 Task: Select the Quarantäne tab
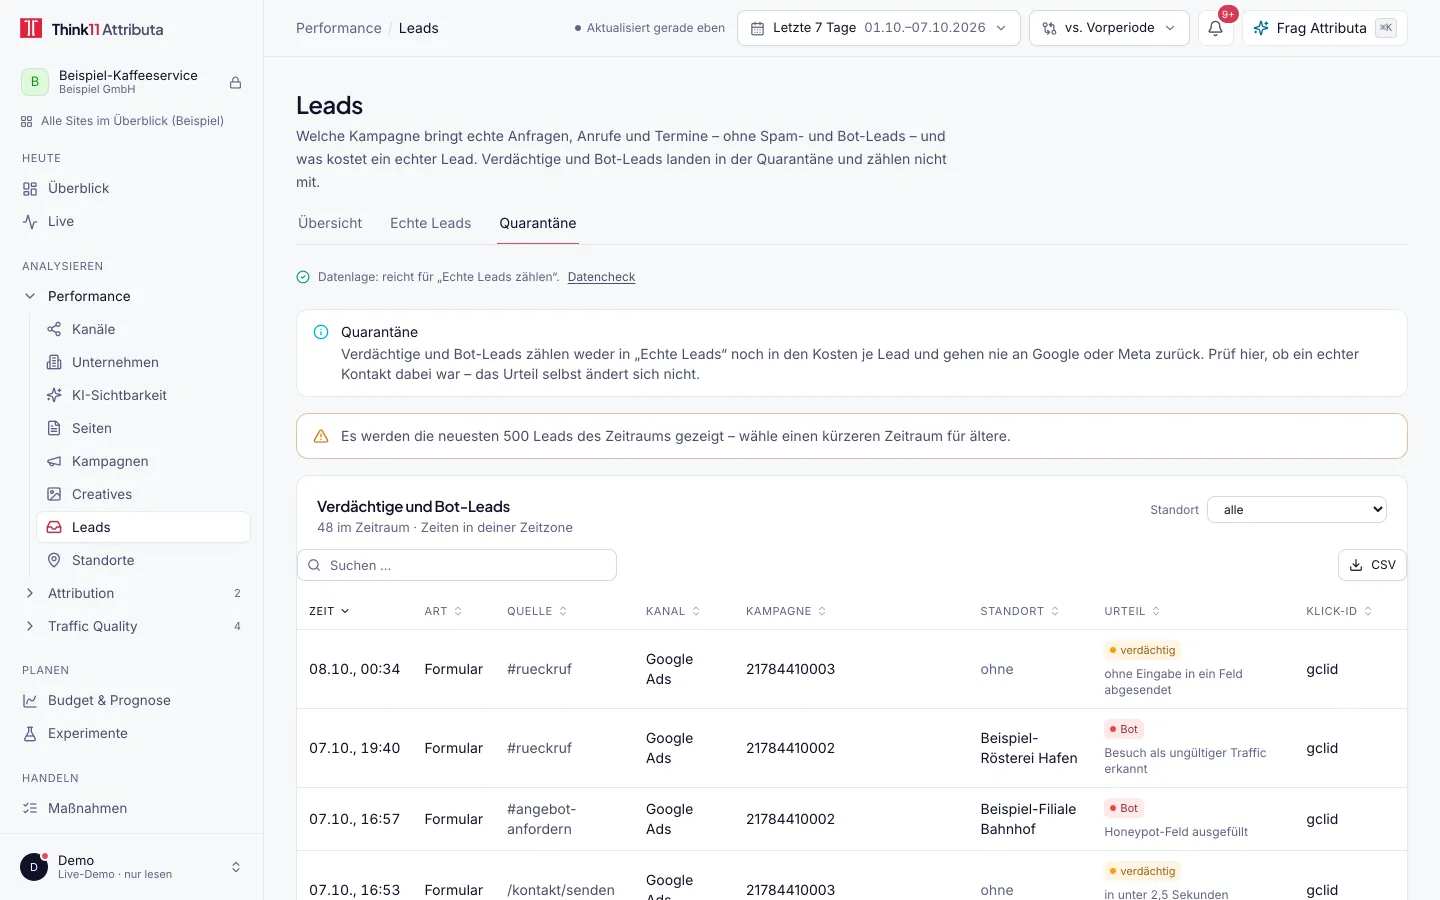point(538,223)
